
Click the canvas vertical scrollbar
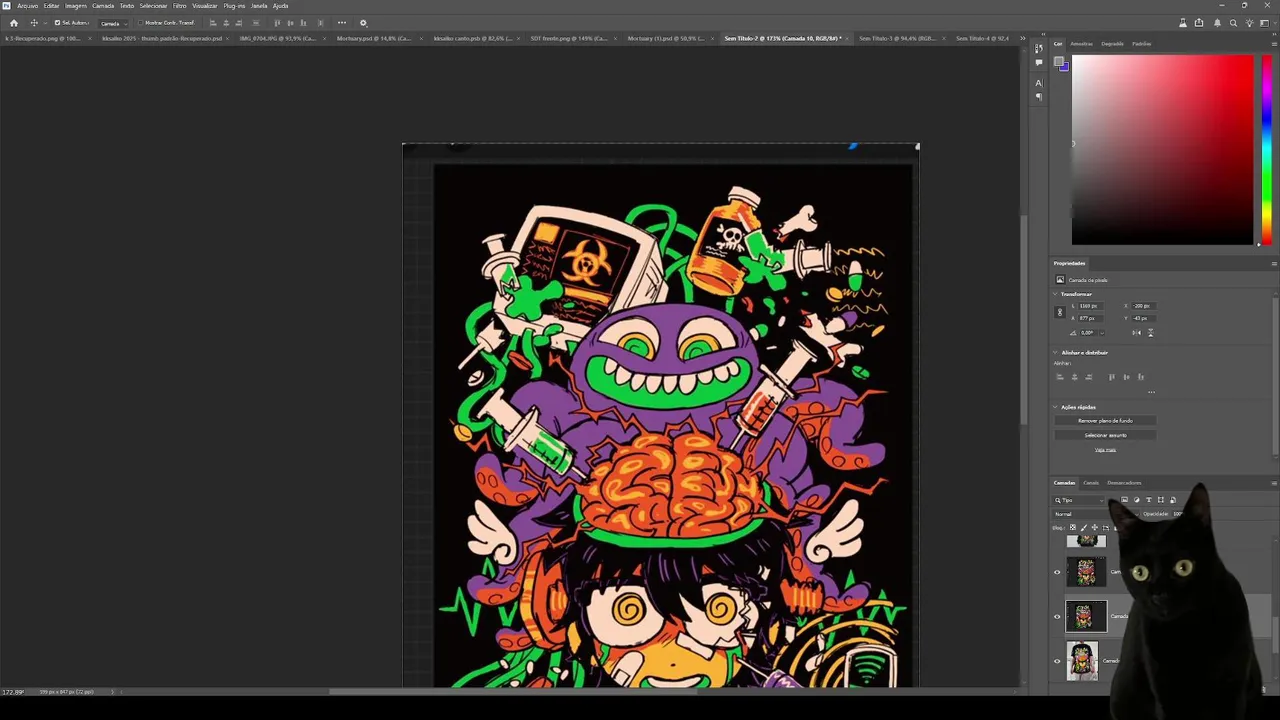pyautogui.click(x=1022, y=320)
